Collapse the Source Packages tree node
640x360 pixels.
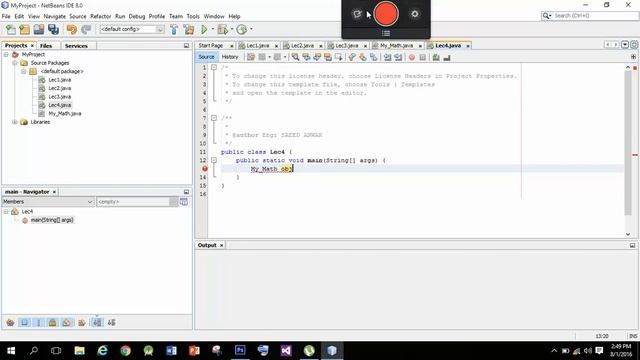(x=15, y=63)
